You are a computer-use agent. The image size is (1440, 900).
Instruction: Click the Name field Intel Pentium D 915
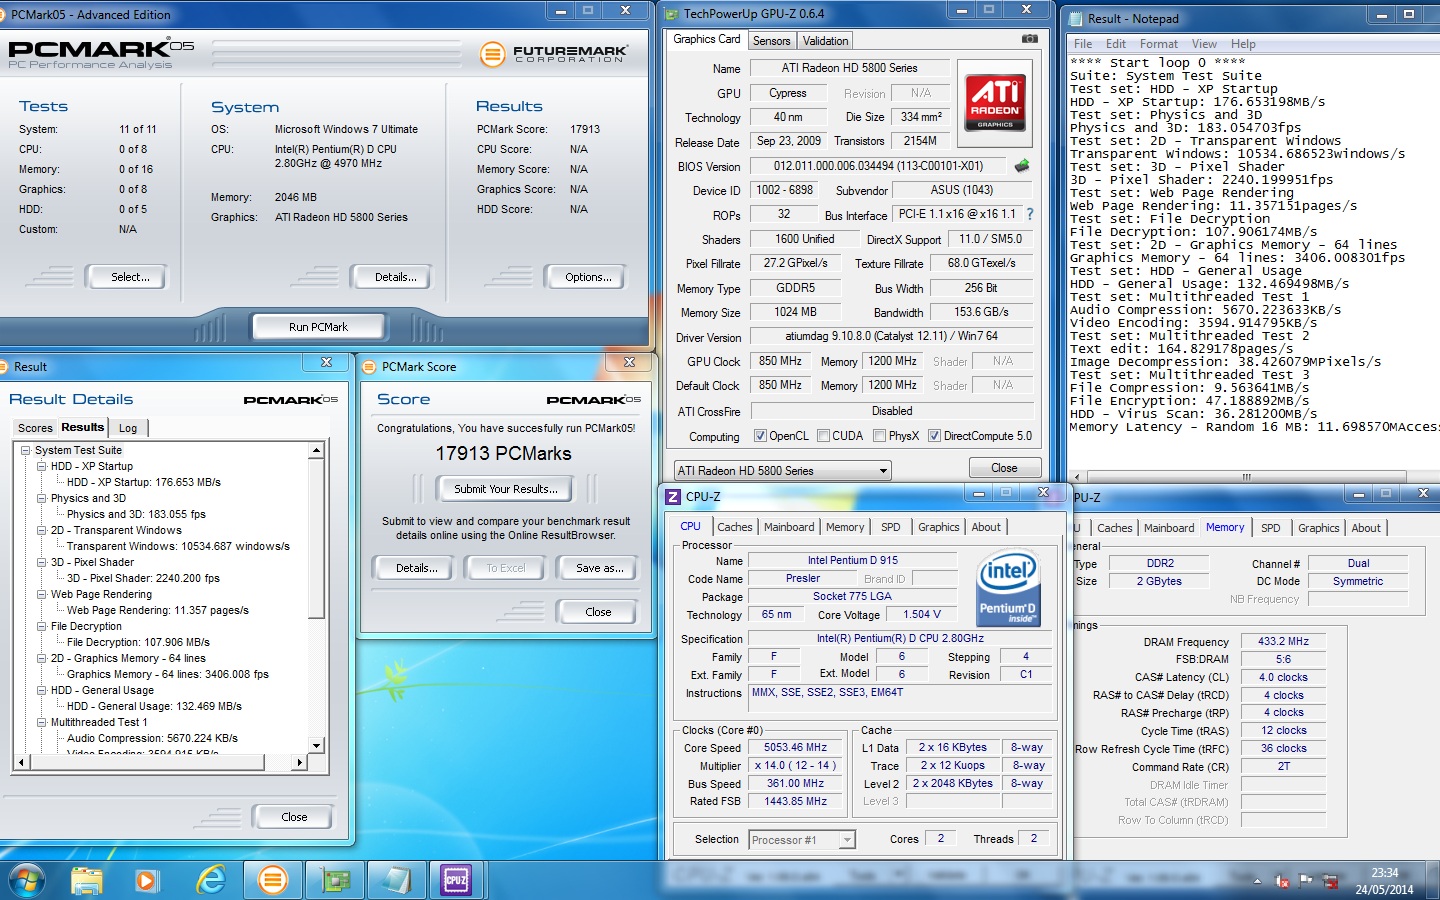(x=853, y=561)
